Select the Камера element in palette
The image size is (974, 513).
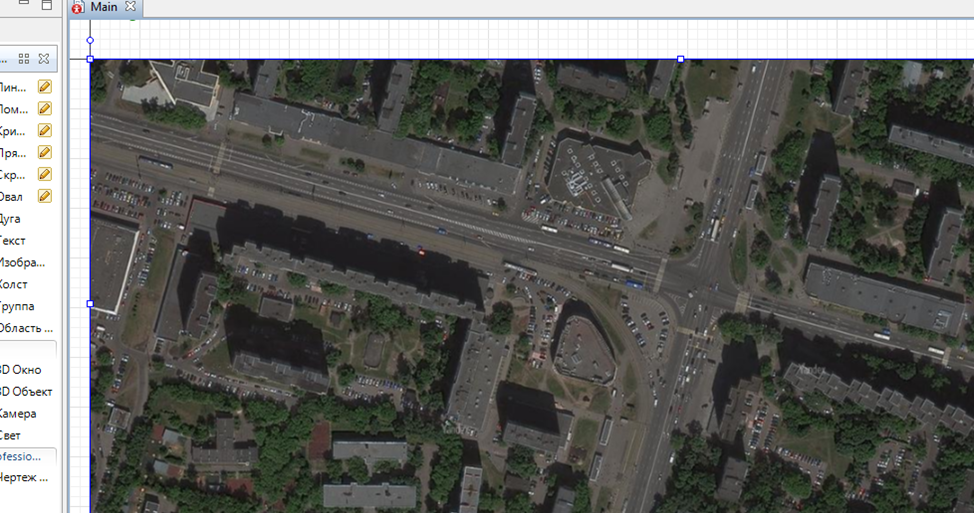coord(18,413)
